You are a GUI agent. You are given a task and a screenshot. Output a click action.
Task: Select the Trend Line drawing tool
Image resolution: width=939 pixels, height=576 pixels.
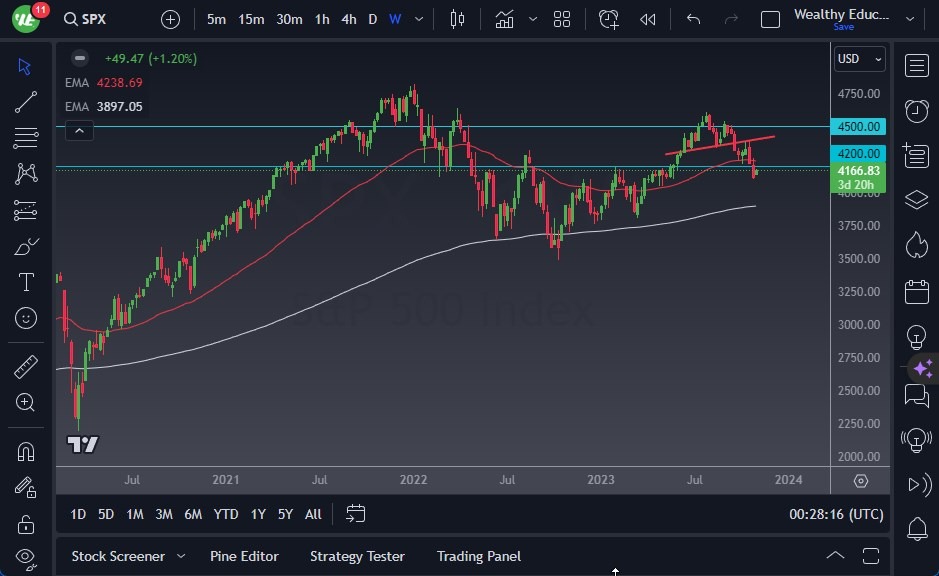(x=25, y=101)
